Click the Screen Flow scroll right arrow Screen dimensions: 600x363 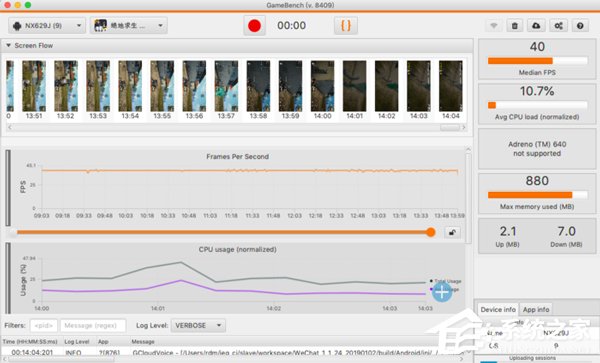[x=464, y=127]
